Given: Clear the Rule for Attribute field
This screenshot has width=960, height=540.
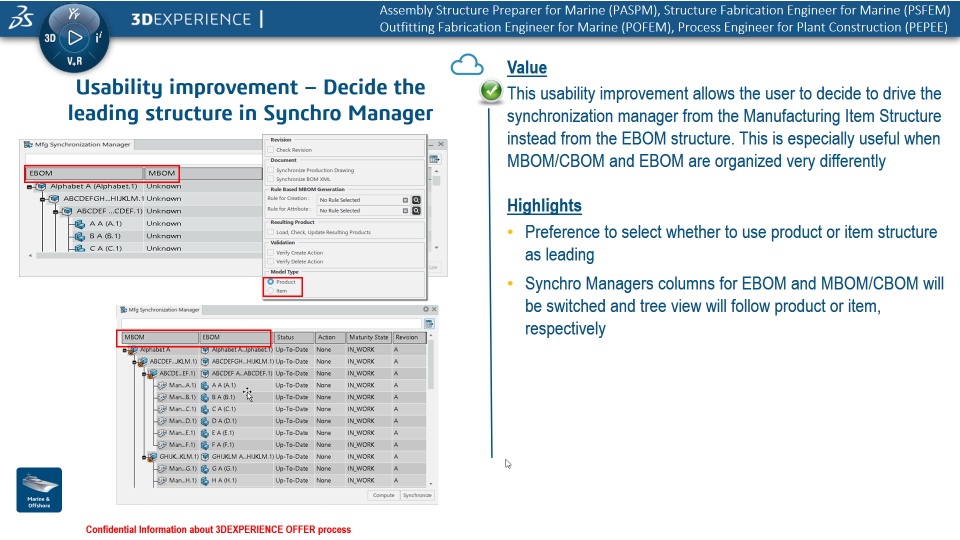Looking at the screenshot, I should pos(405,211).
